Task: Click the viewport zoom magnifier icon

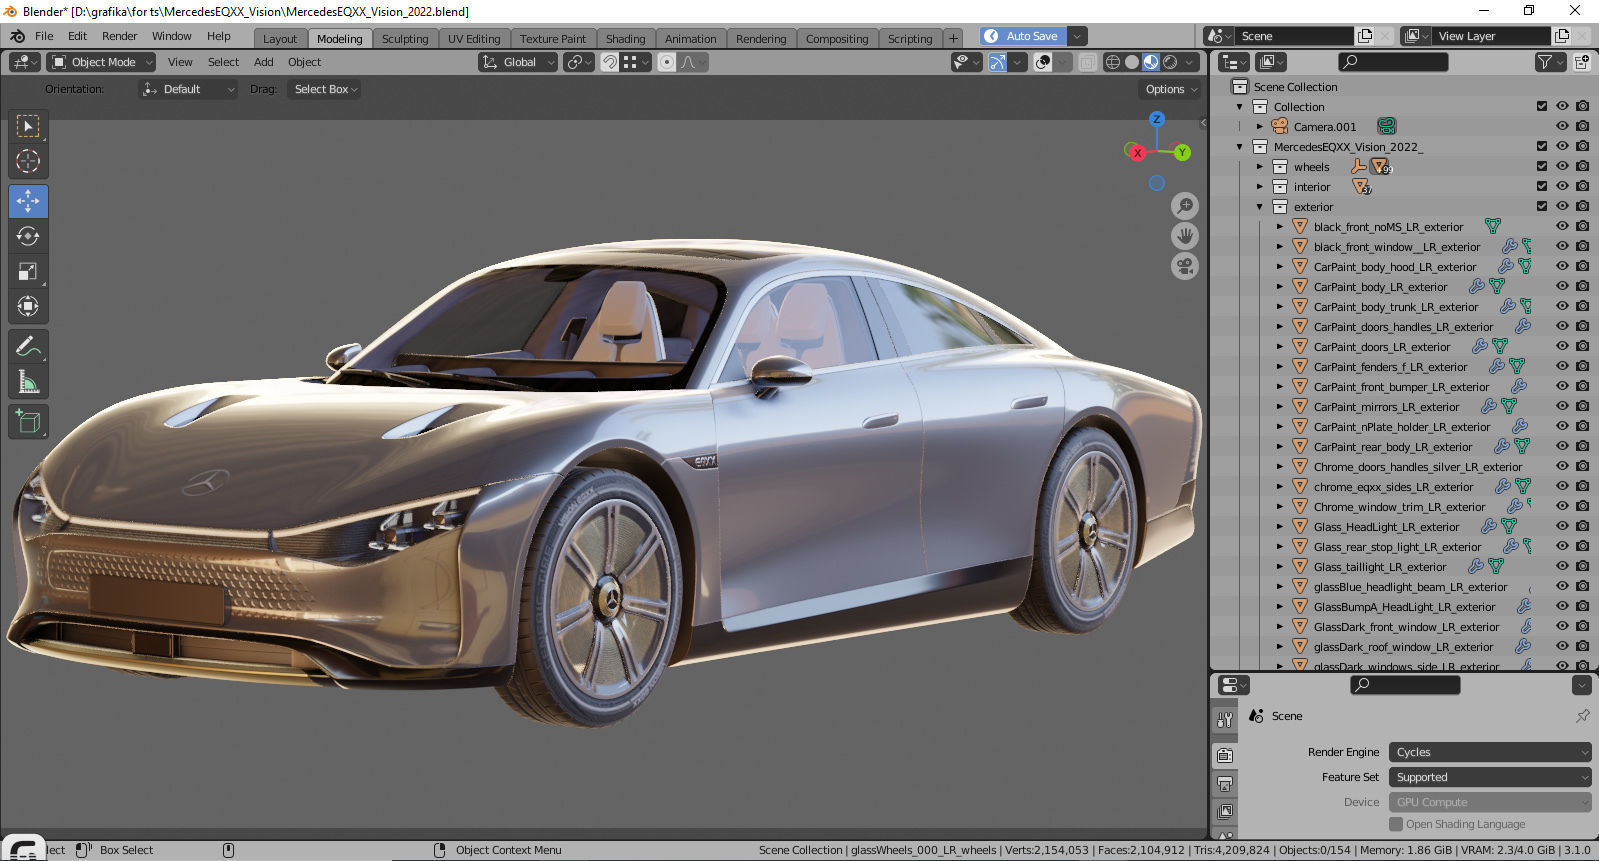Action: 1185,206
